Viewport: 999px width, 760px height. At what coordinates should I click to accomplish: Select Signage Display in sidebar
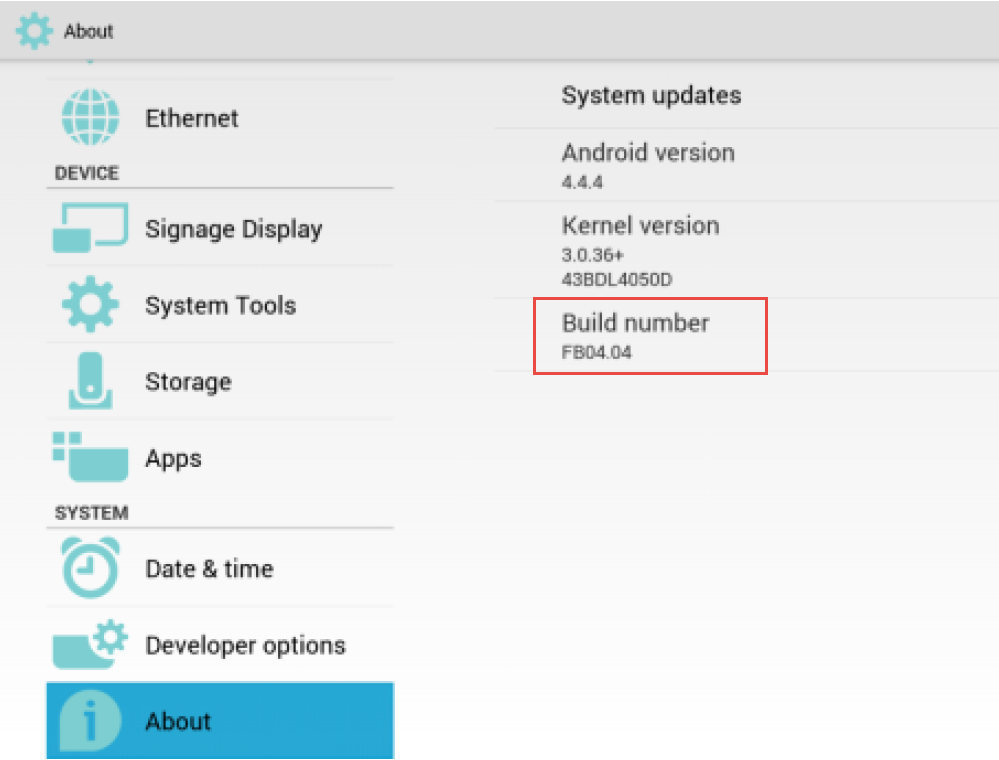220,228
